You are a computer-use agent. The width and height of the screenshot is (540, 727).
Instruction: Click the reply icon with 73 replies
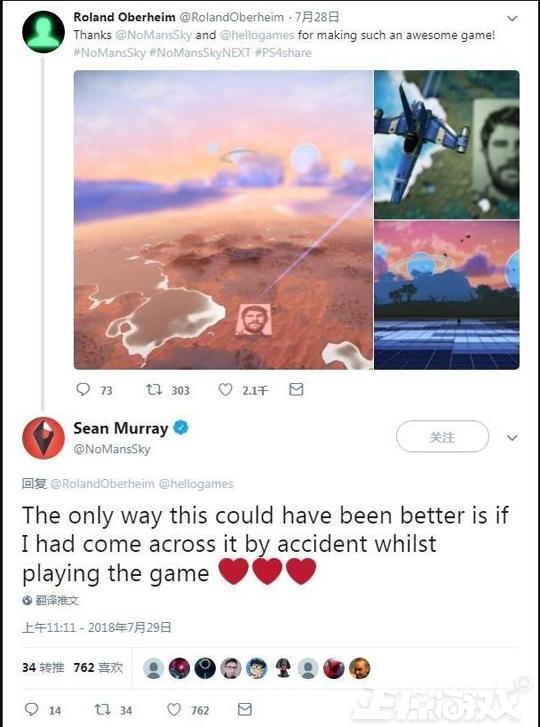pos(83,390)
